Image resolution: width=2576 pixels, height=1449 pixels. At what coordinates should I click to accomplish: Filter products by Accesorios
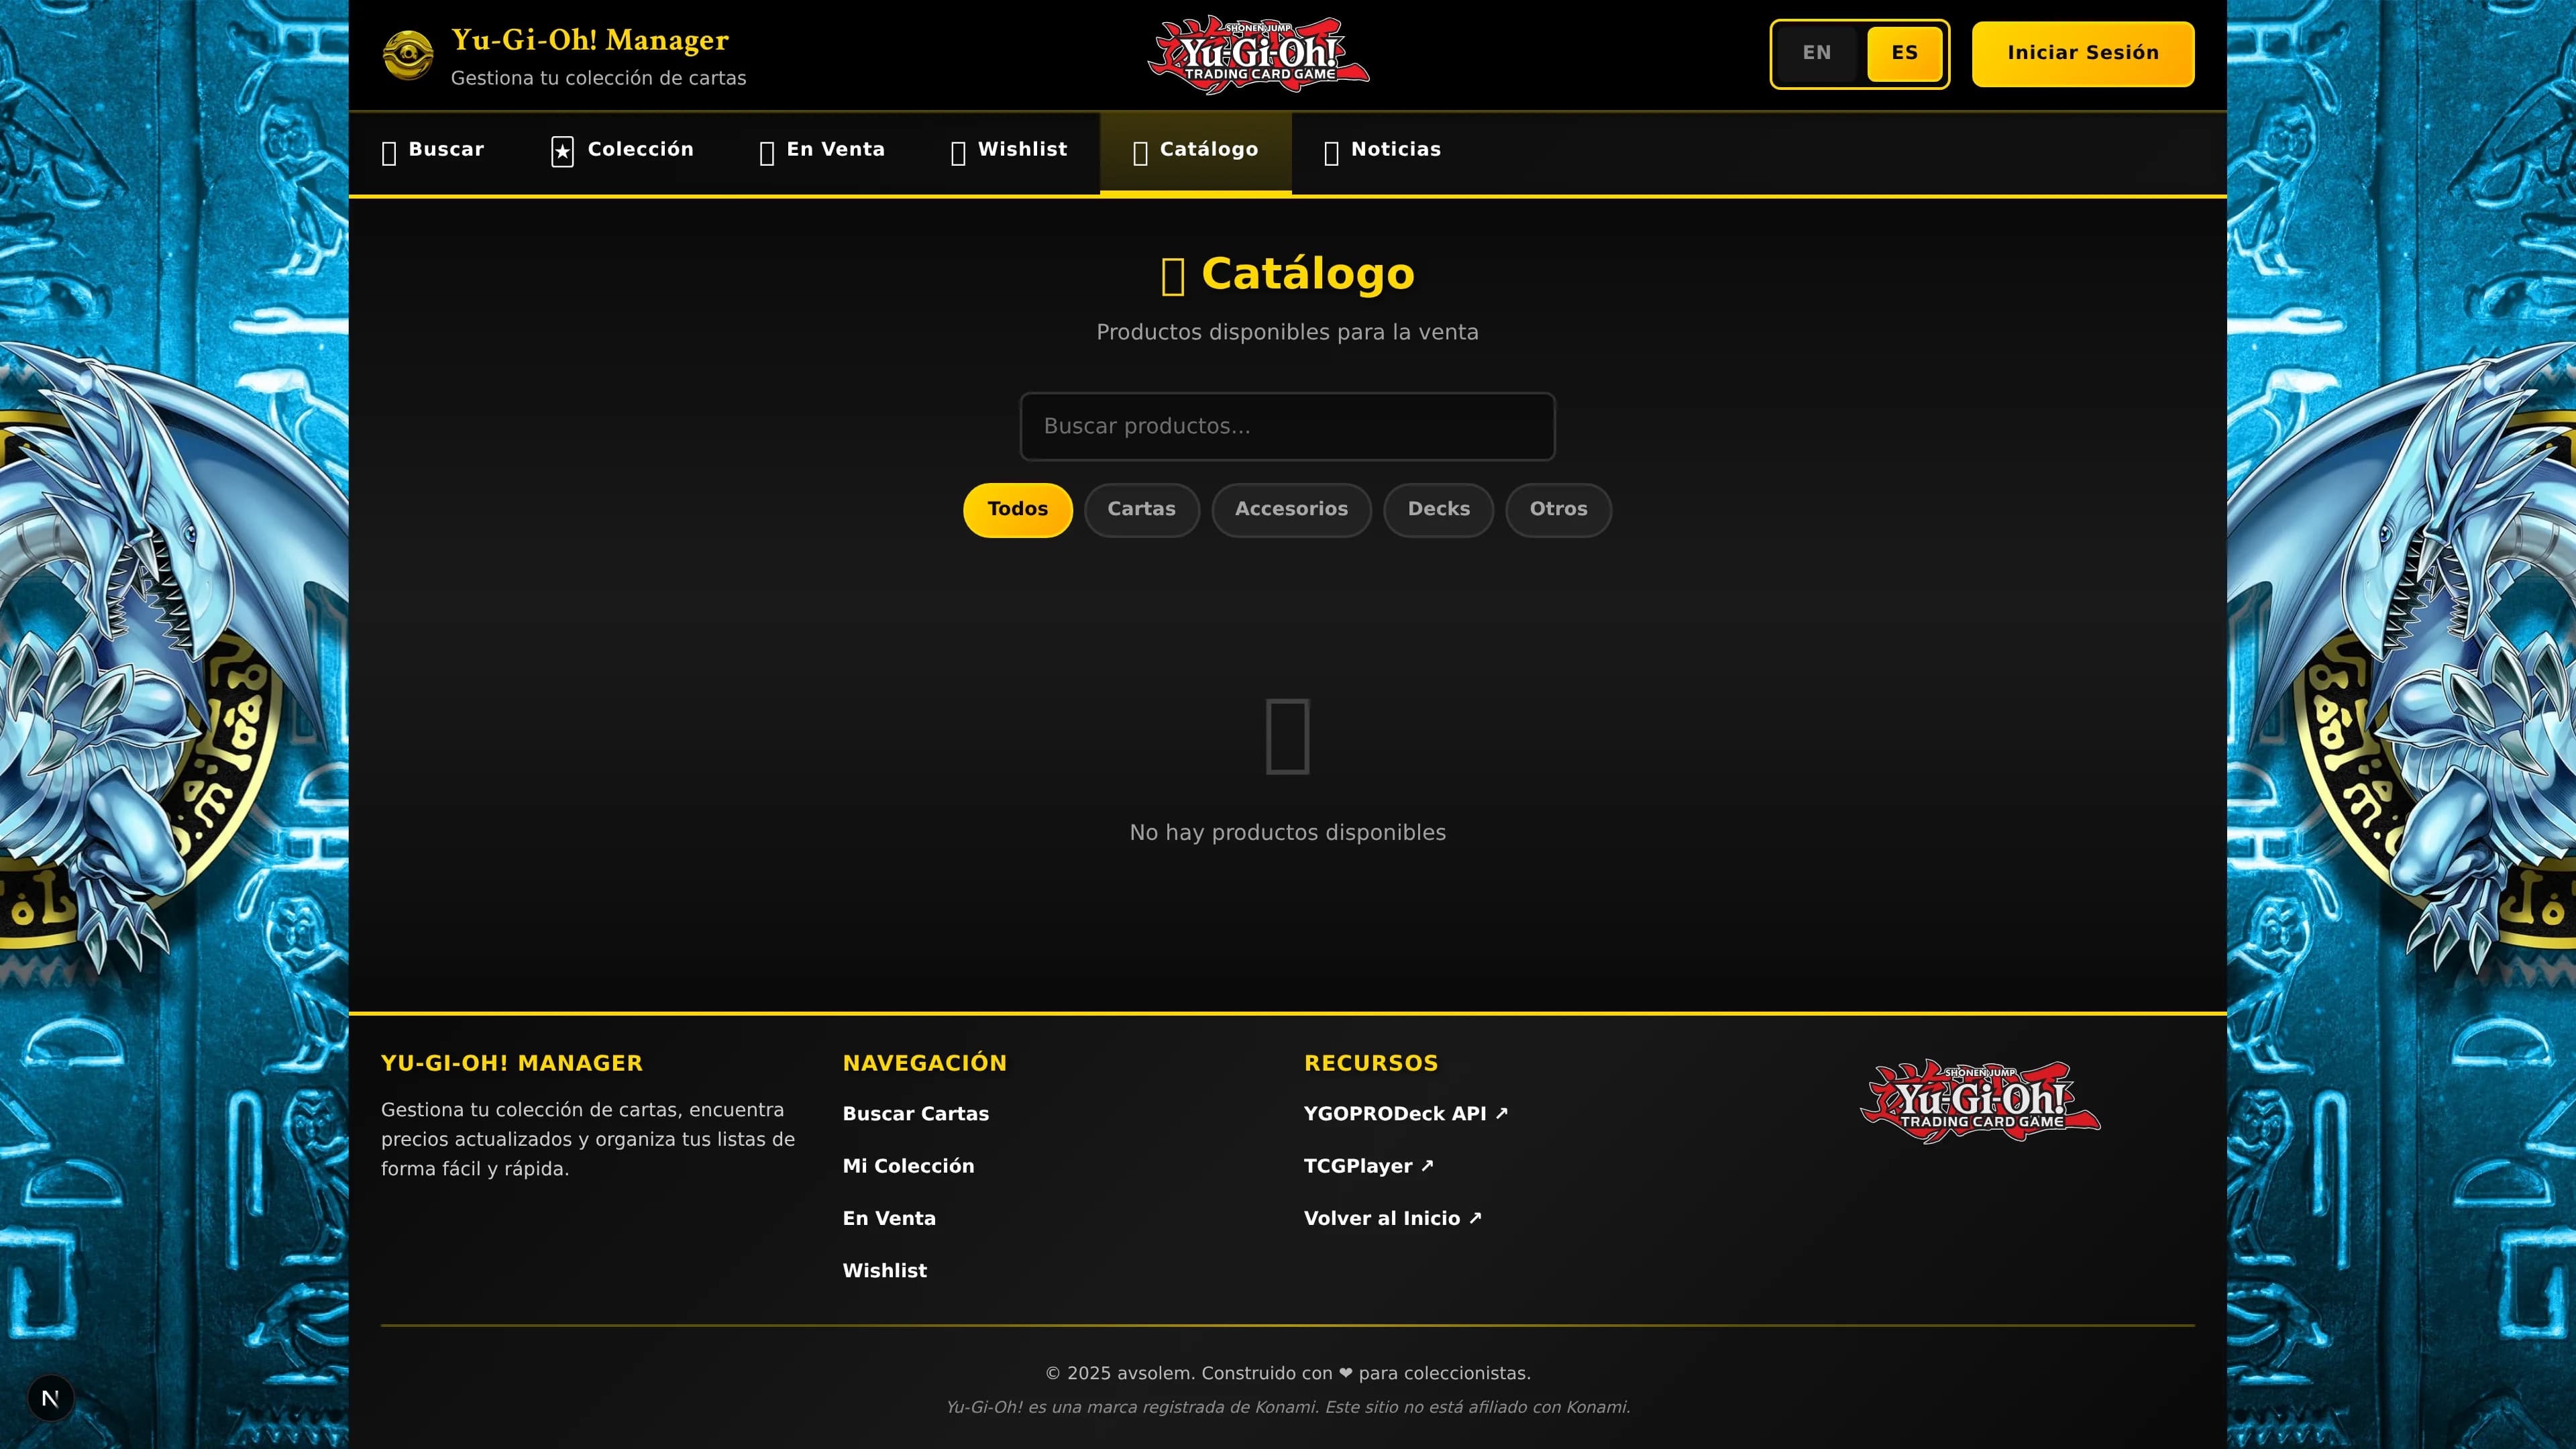click(x=1291, y=510)
